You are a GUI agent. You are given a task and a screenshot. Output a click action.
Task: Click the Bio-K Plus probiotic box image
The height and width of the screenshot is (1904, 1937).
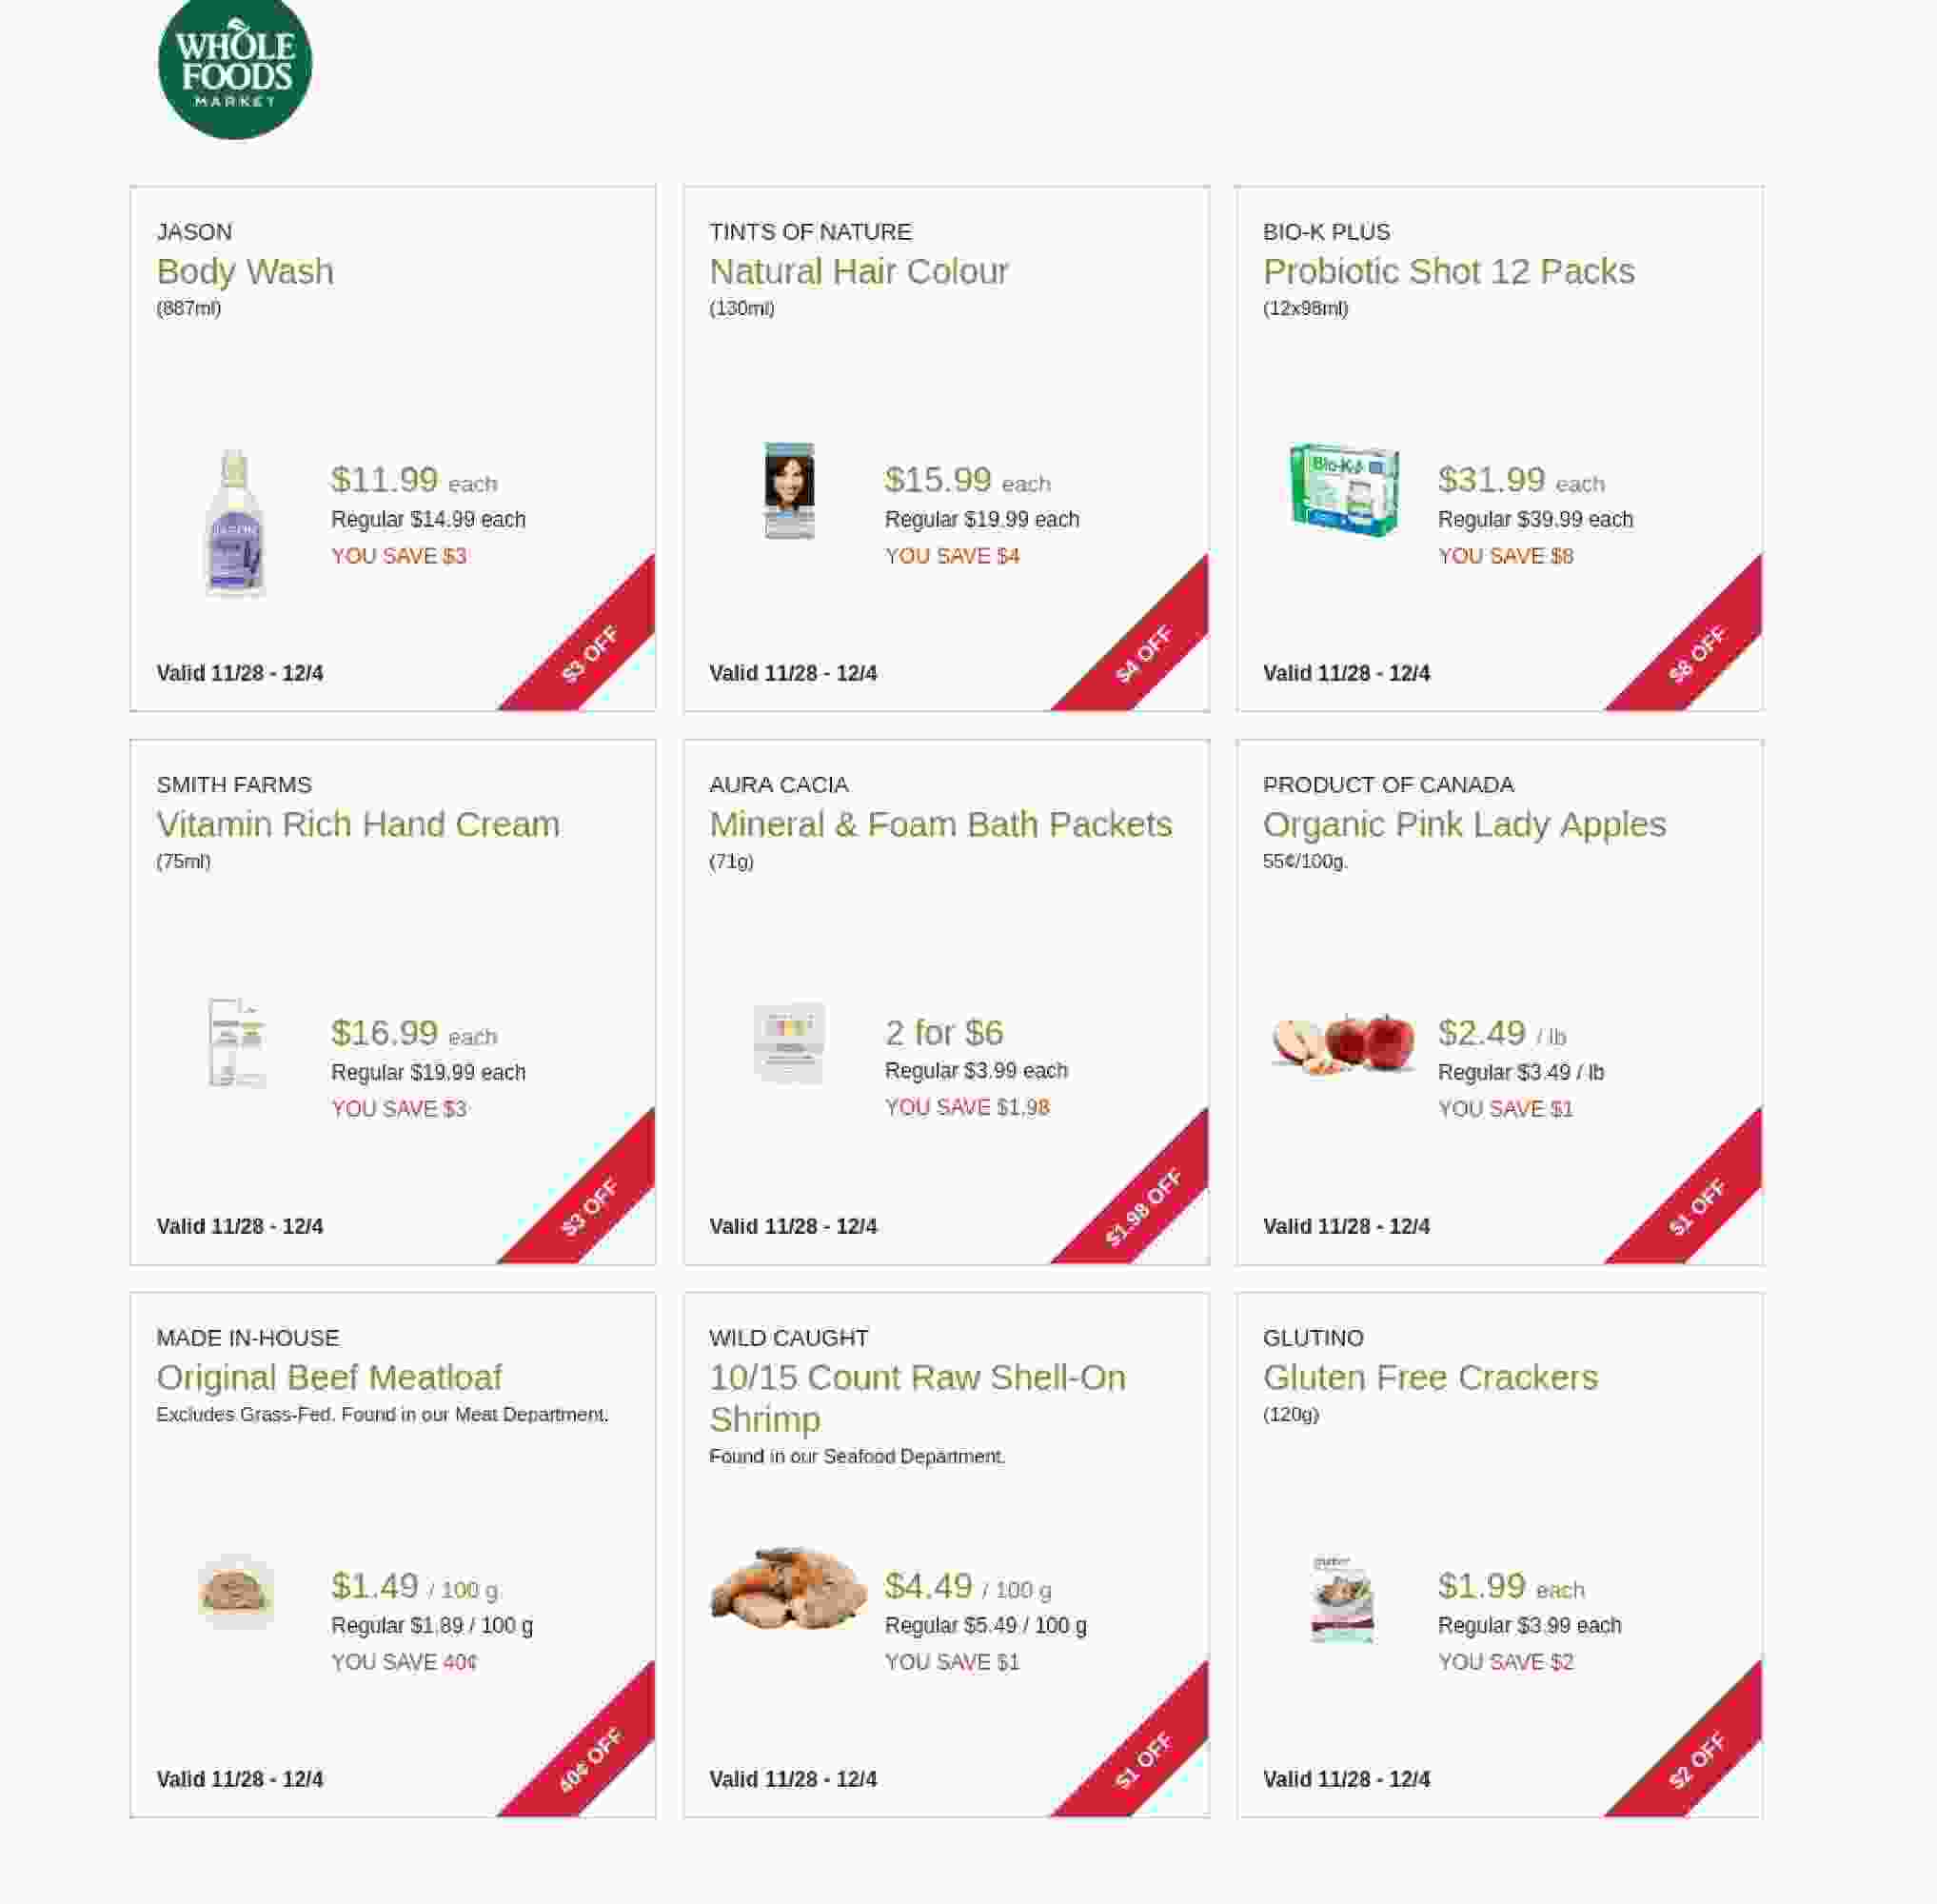[x=1343, y=490]
